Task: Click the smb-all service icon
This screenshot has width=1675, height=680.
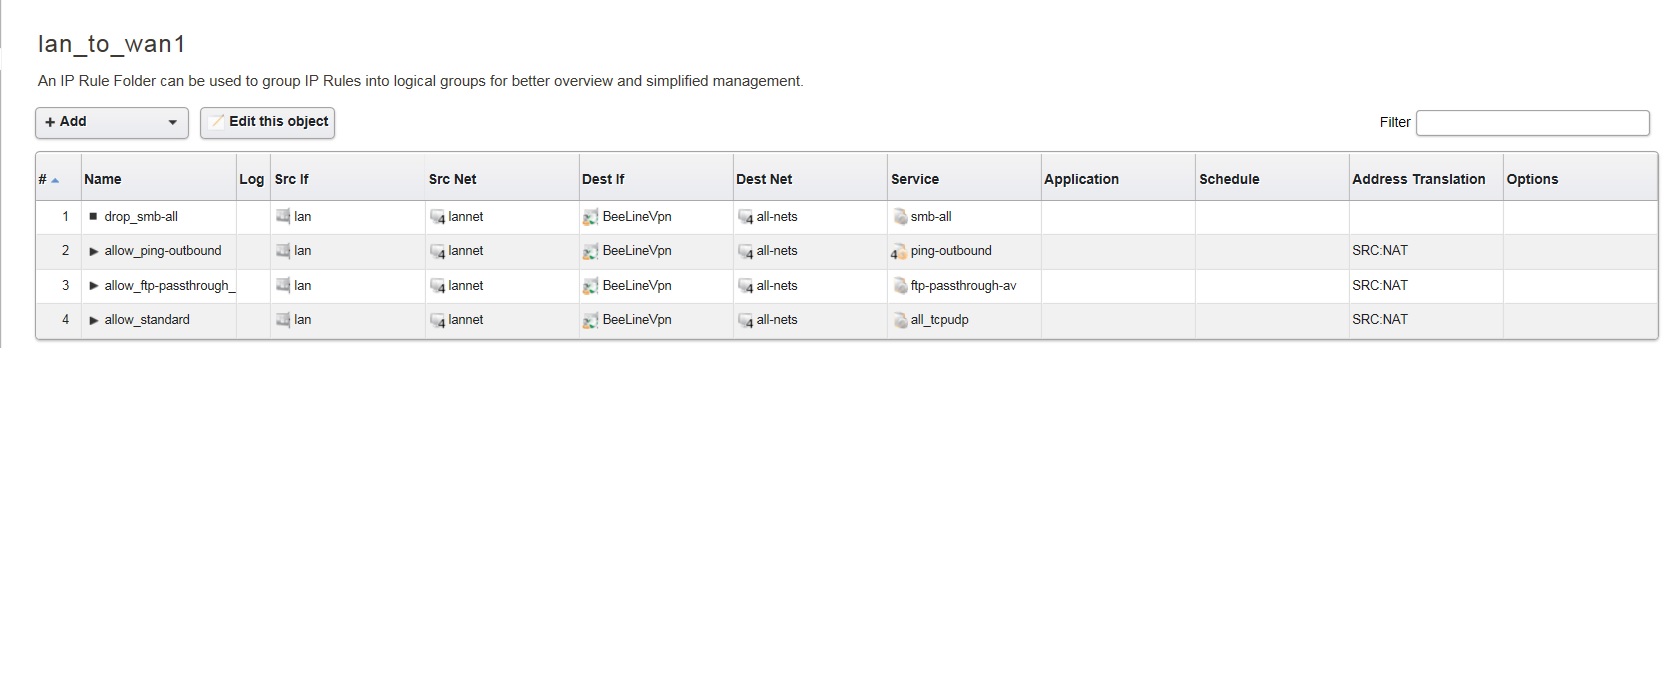Action: pos(900,217)
